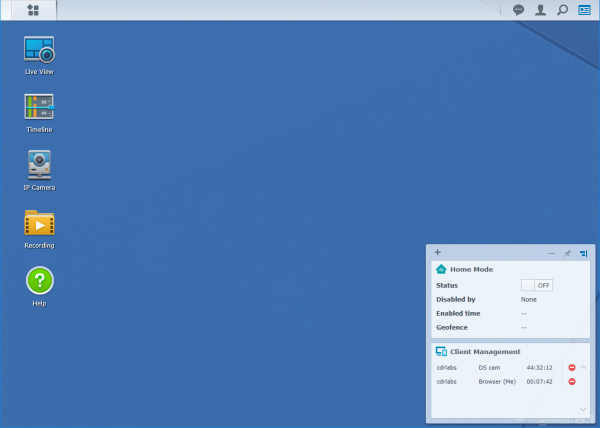
Task: Dock the widget panel using the blue icon
Action: [x=583, y=253]
